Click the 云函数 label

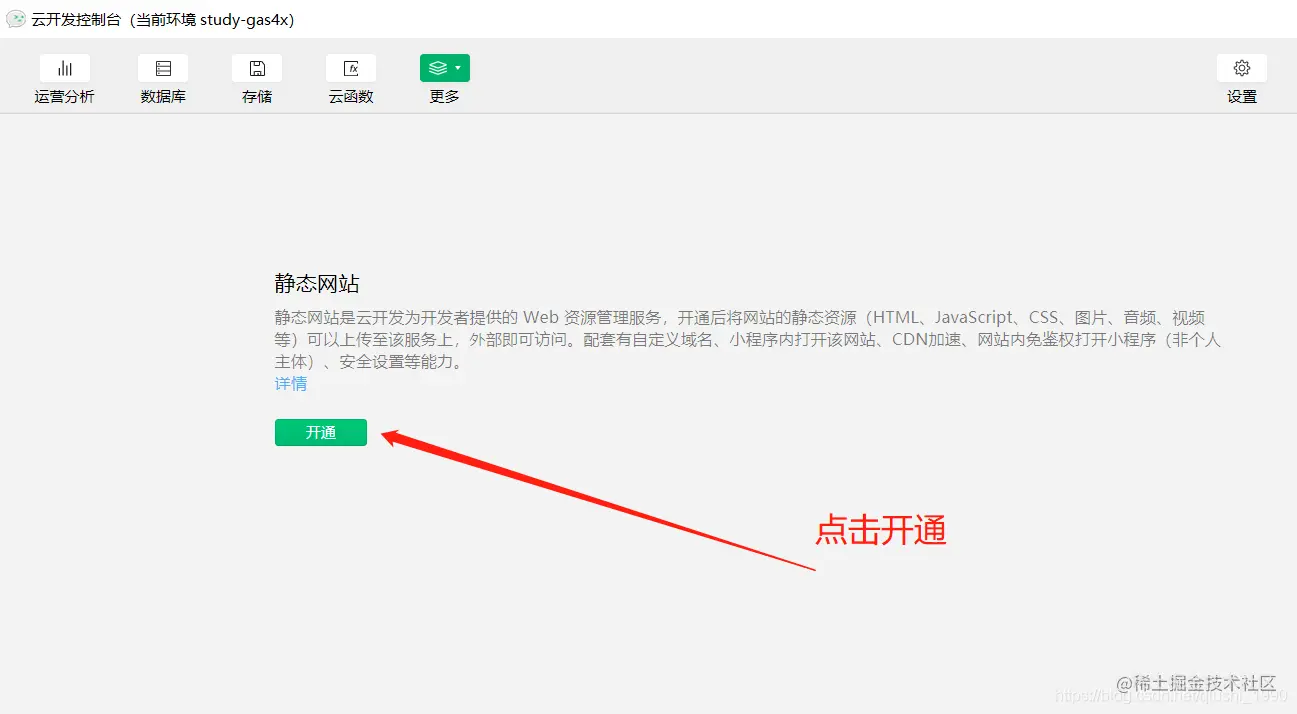tap(351, 97)
